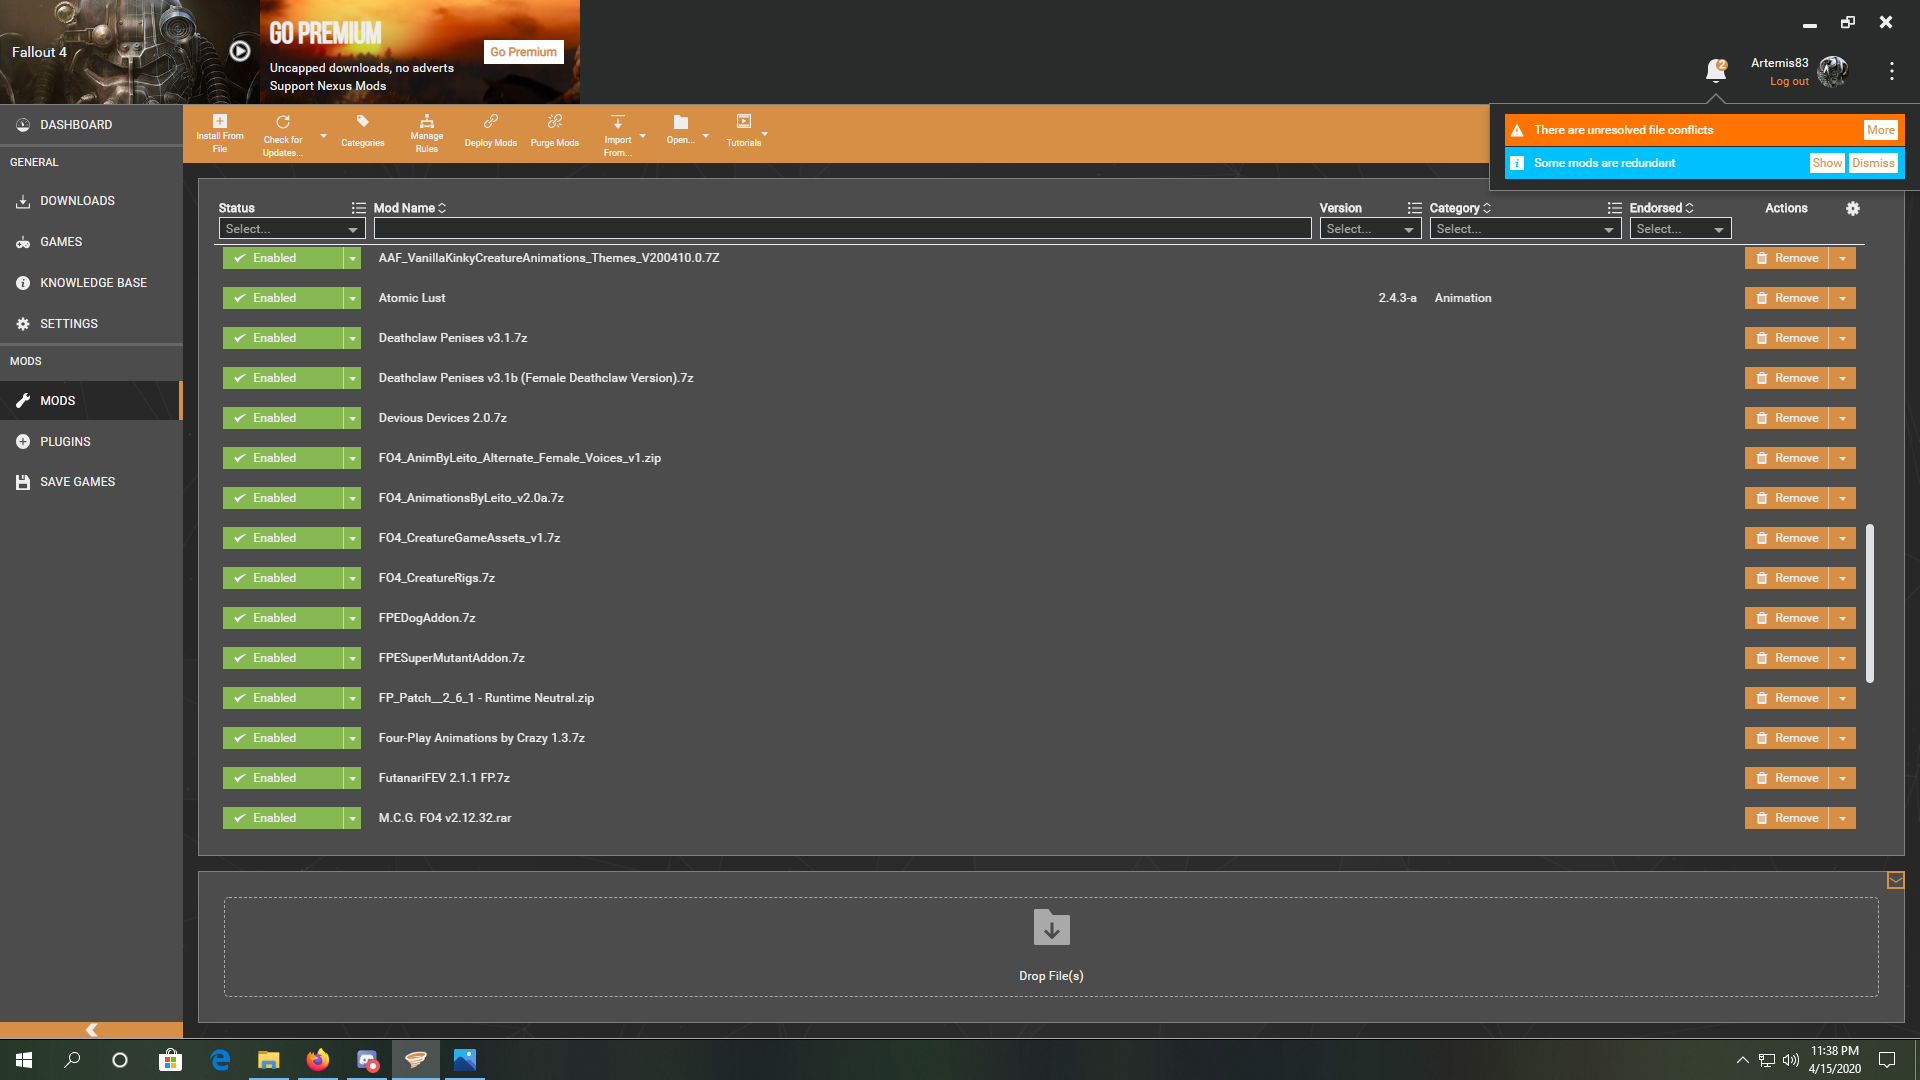Click the Drop File(s) area
The width and height of the screenshot is (1920, 1080).
click(x=1051, y=947)
